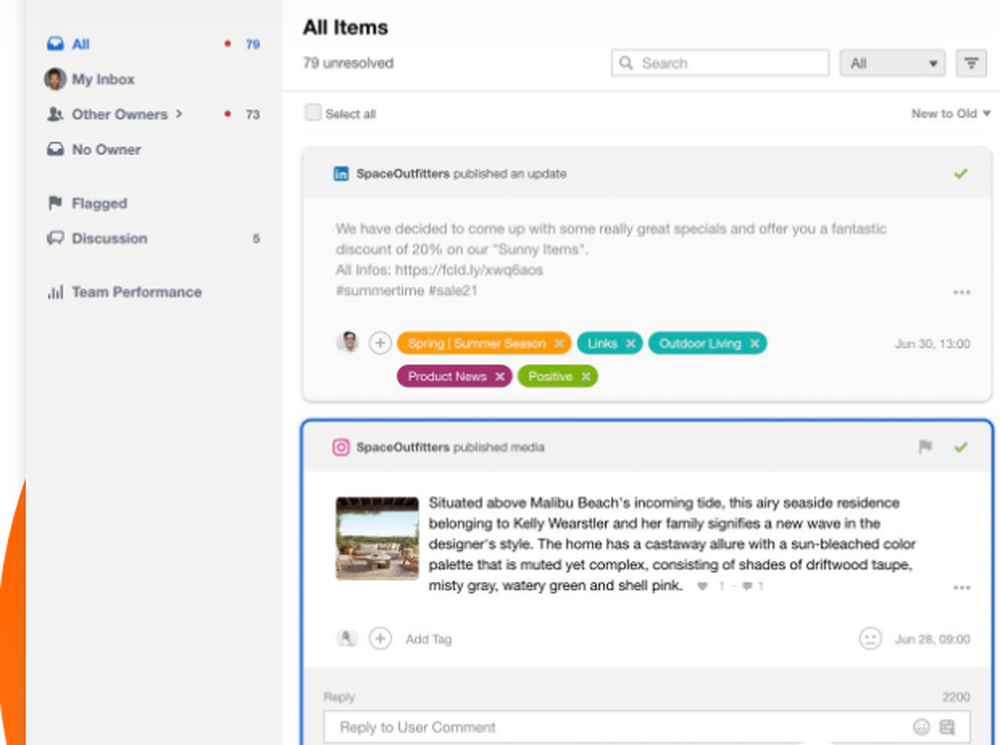Open the All filter dropdown
1000x745 pixels.
tap(892, 63)
